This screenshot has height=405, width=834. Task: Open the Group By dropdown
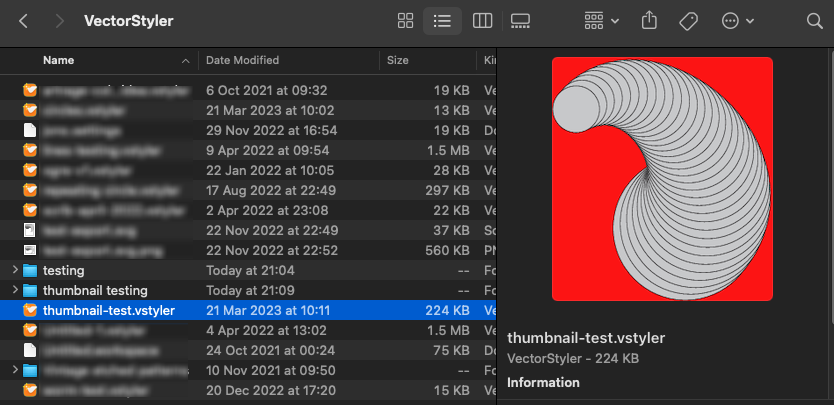coord(601,20)
